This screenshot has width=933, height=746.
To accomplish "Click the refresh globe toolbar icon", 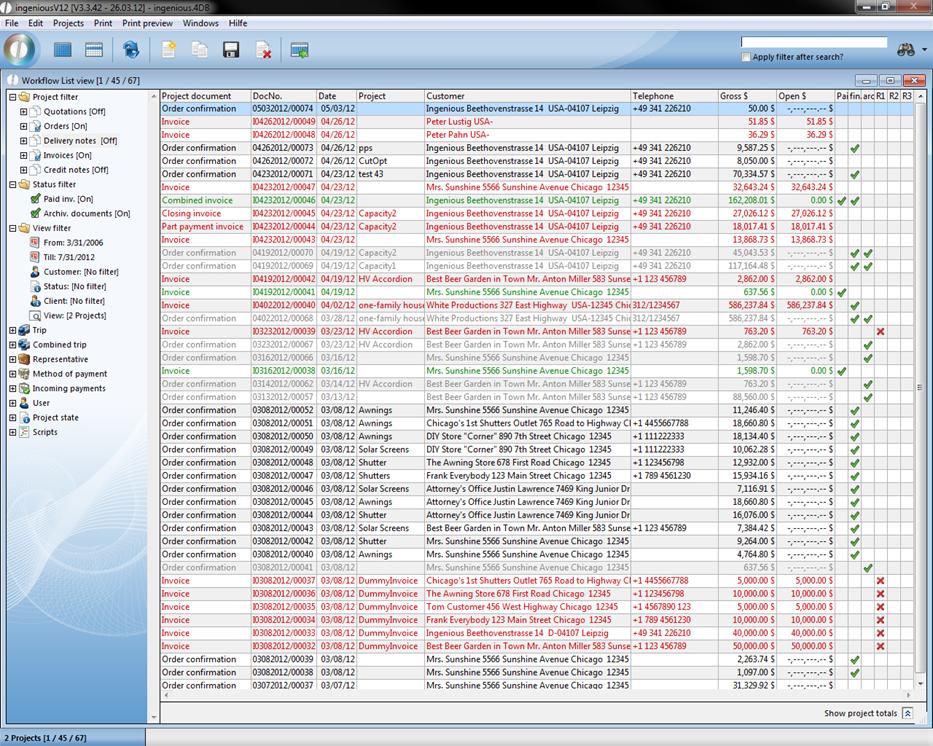I will (x=131, y=50).
